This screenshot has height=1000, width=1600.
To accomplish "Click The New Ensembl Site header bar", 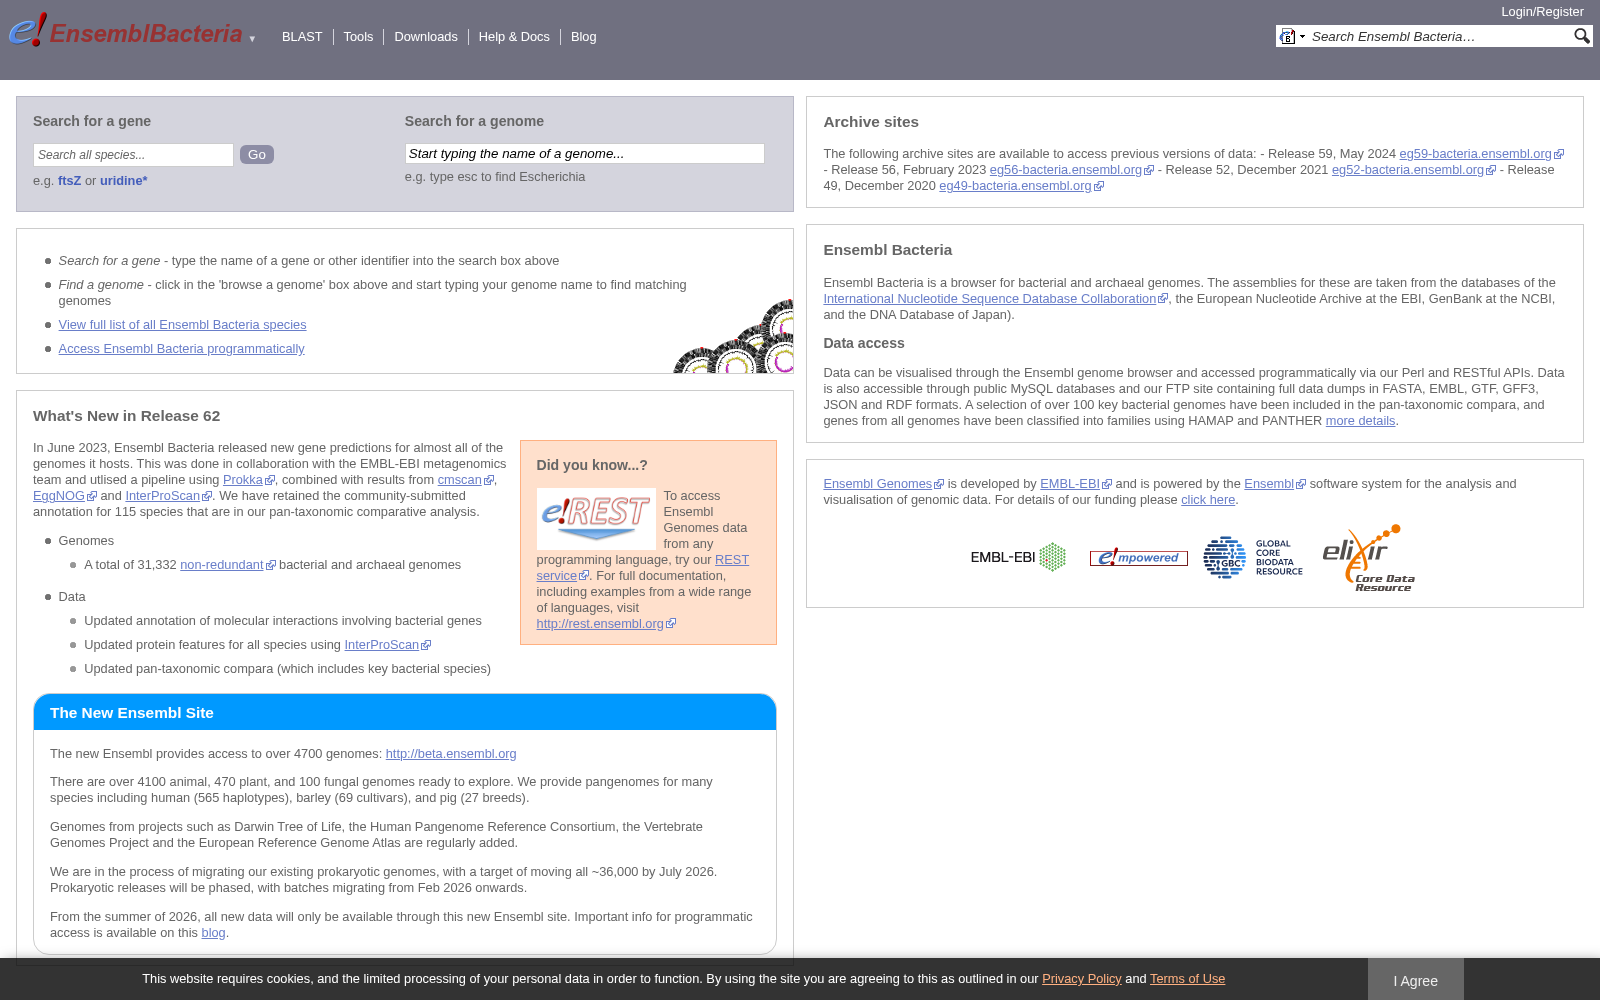I will coord(405,712).
